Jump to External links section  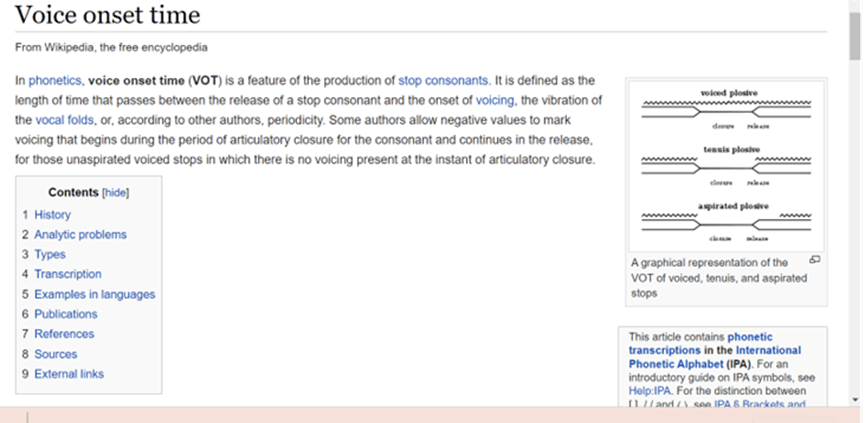[69, 374]
